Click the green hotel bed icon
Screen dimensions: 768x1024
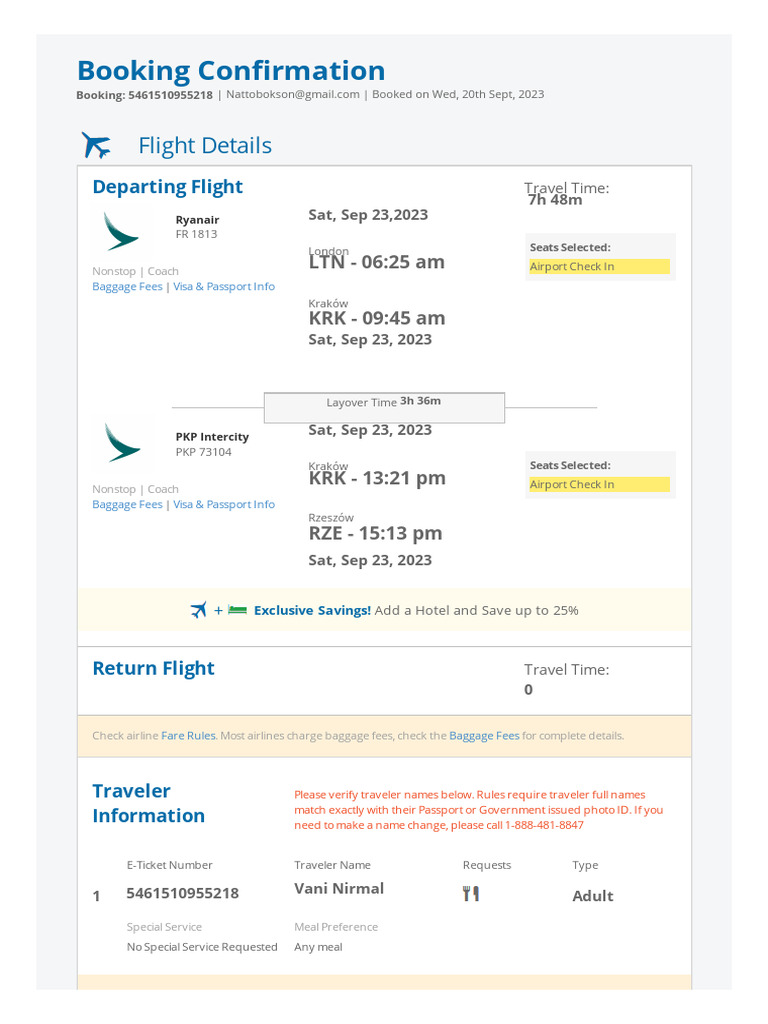(x=237, y=610)
